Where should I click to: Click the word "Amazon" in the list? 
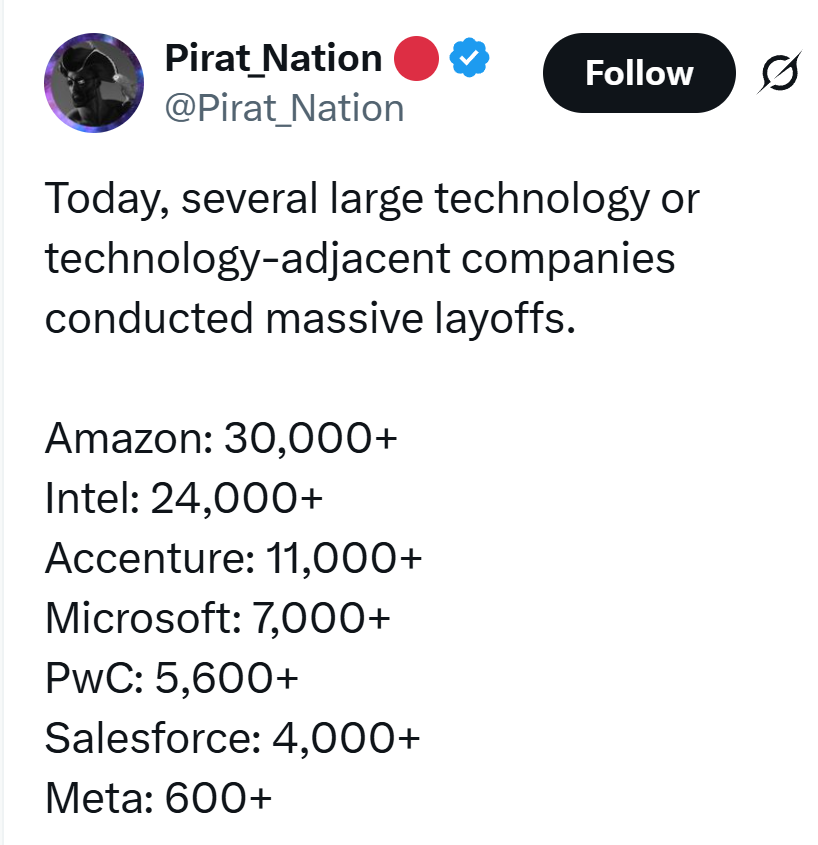[124, 438]
